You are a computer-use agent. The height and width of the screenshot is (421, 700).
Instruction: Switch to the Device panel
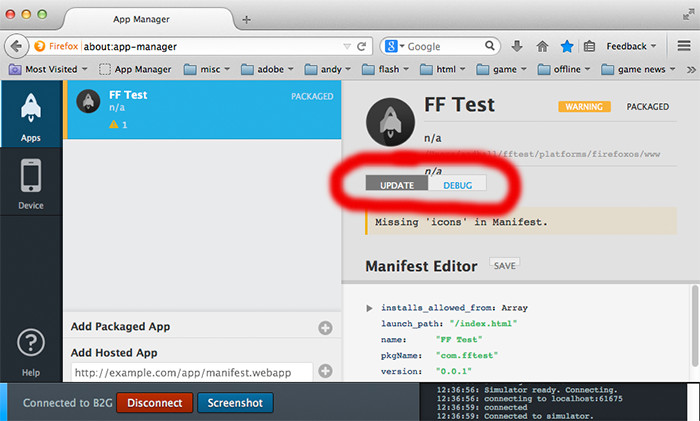(x=31, y=183)
